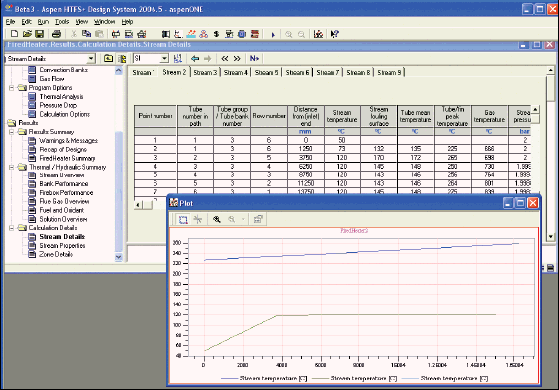Viewport: 559px width, 390px height.
Task: Click the zoom in magnifier in Plot window
Action: (x=216, y=219)
